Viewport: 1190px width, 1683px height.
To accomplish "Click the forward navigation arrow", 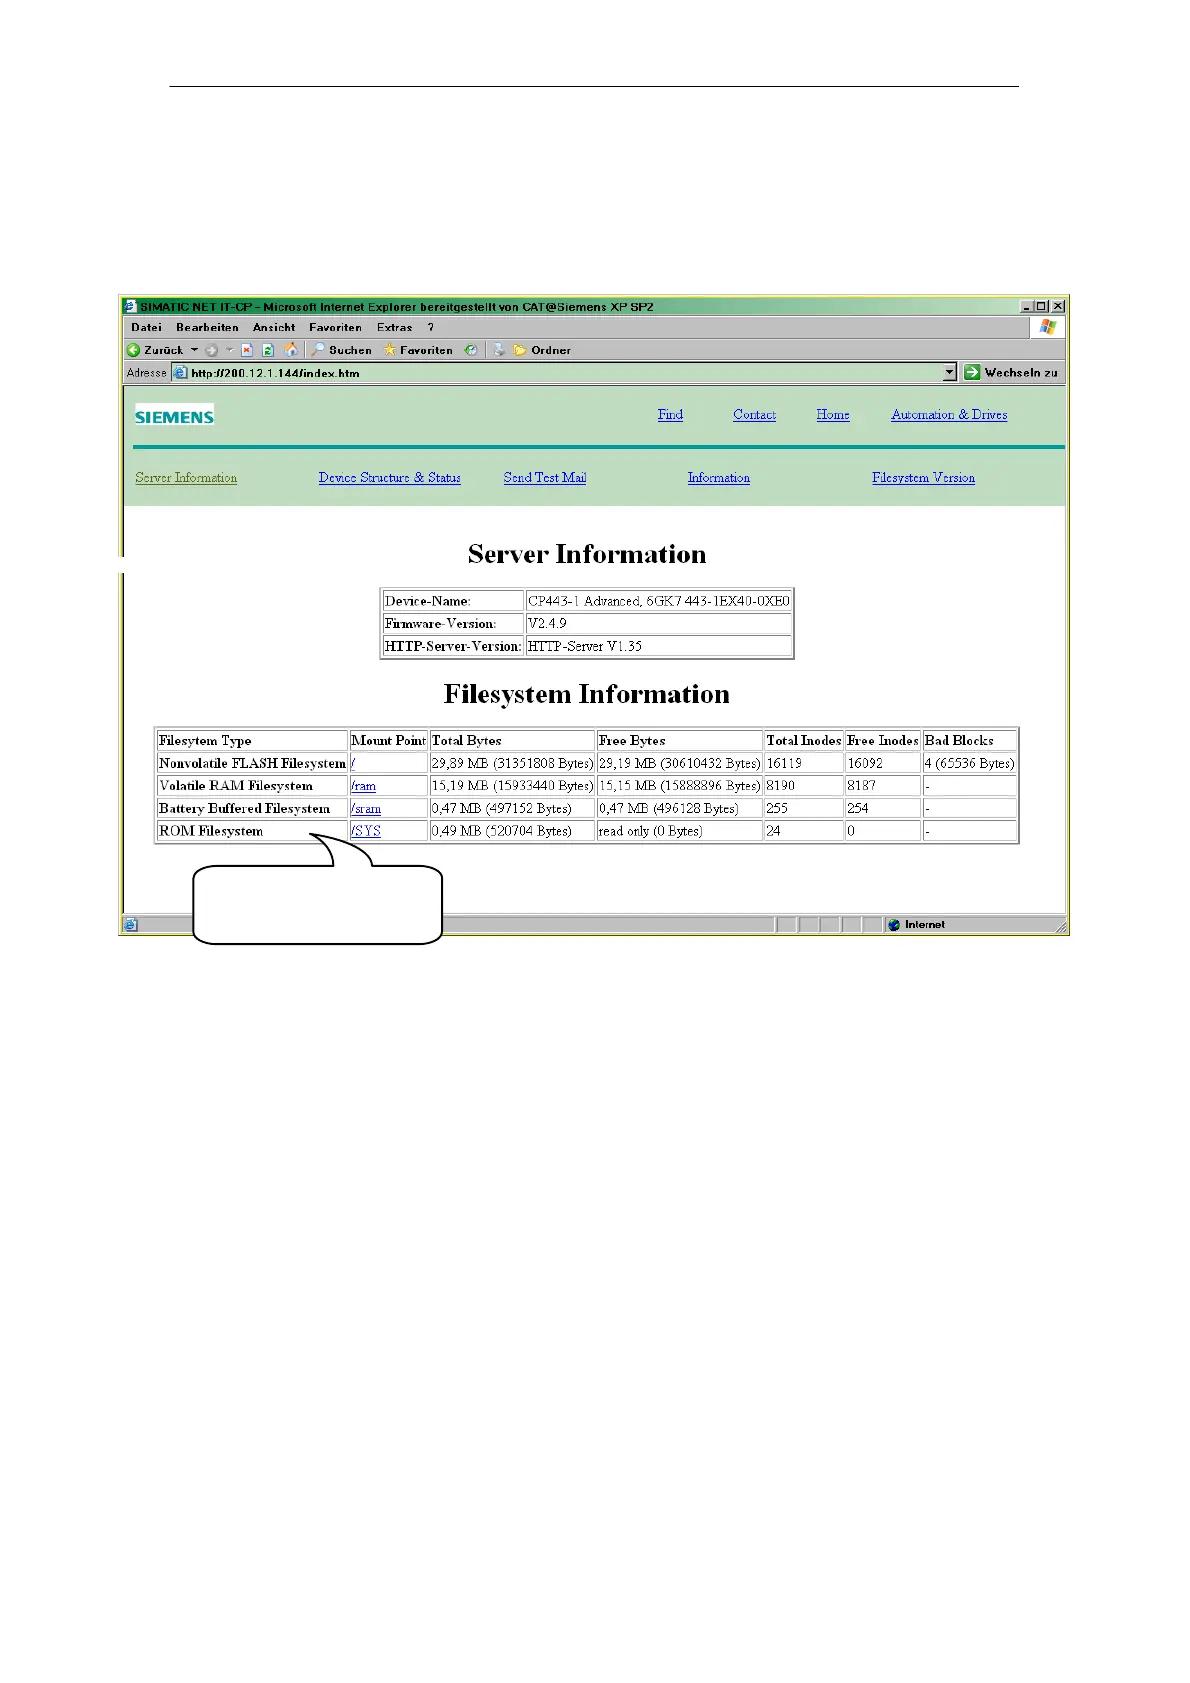I will [x=211, y=350].
